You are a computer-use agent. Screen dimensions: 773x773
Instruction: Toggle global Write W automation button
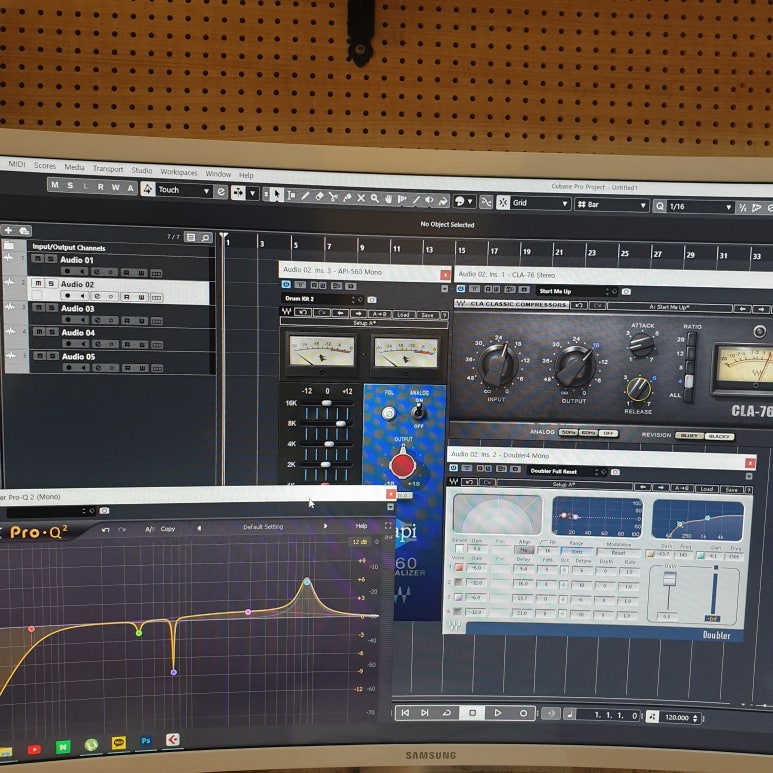pyautogui.click(x=115, y=187)
